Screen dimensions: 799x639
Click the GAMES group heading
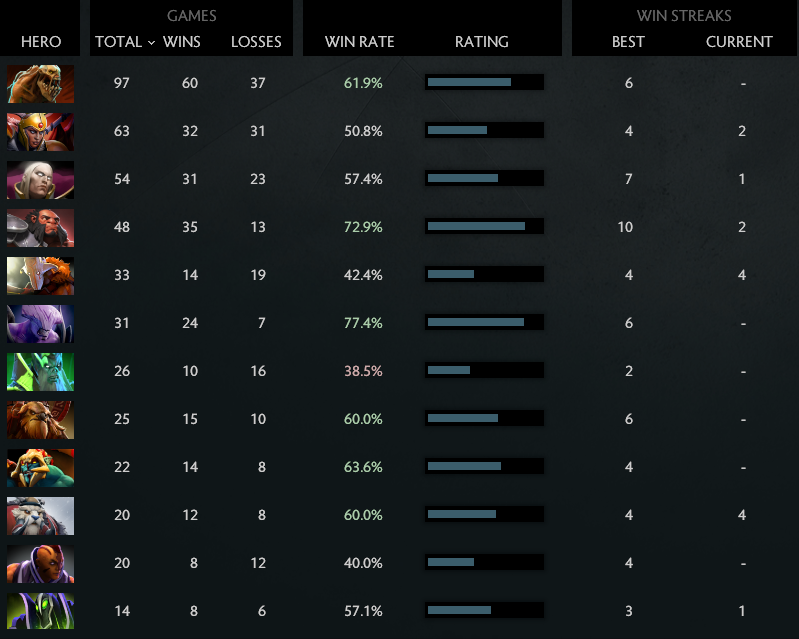tap(192, 16)
